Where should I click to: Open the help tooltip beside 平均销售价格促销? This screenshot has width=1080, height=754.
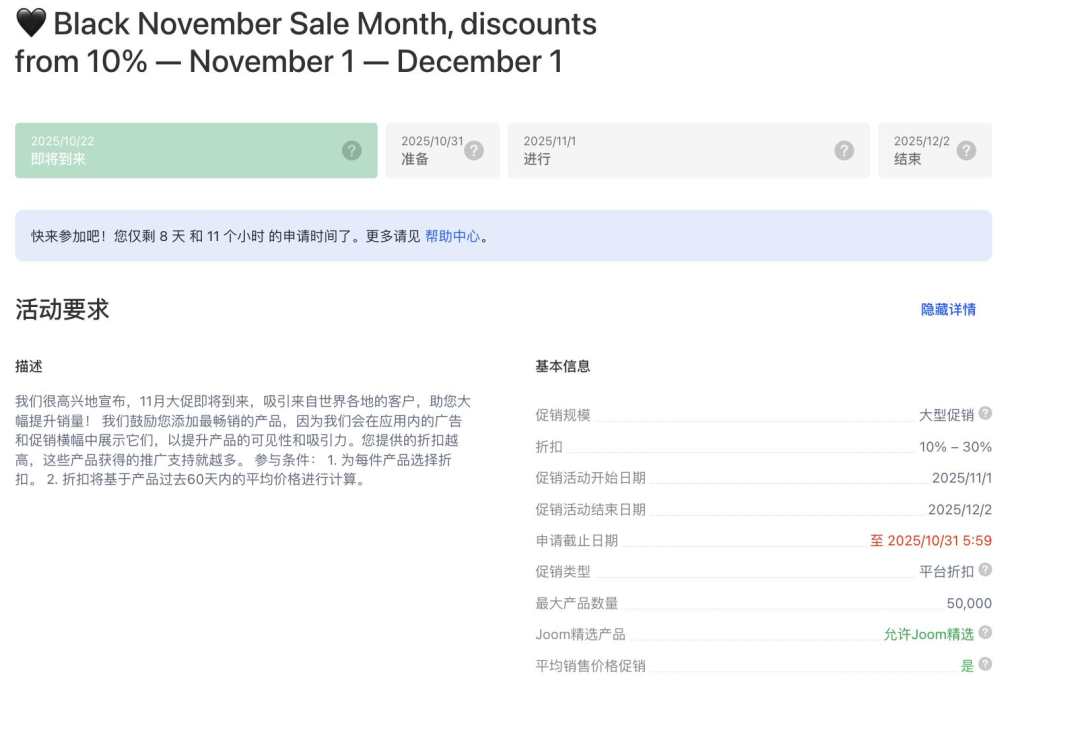click(x=984, y=664)
